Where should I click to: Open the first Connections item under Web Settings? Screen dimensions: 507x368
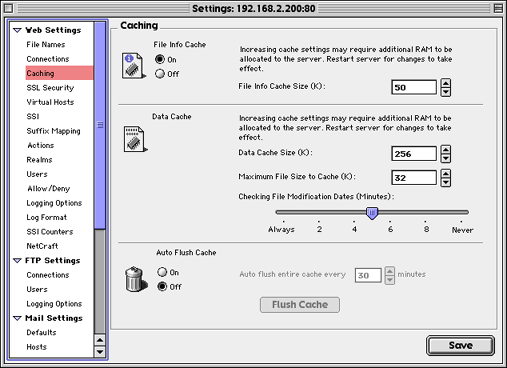pos(48,59)
